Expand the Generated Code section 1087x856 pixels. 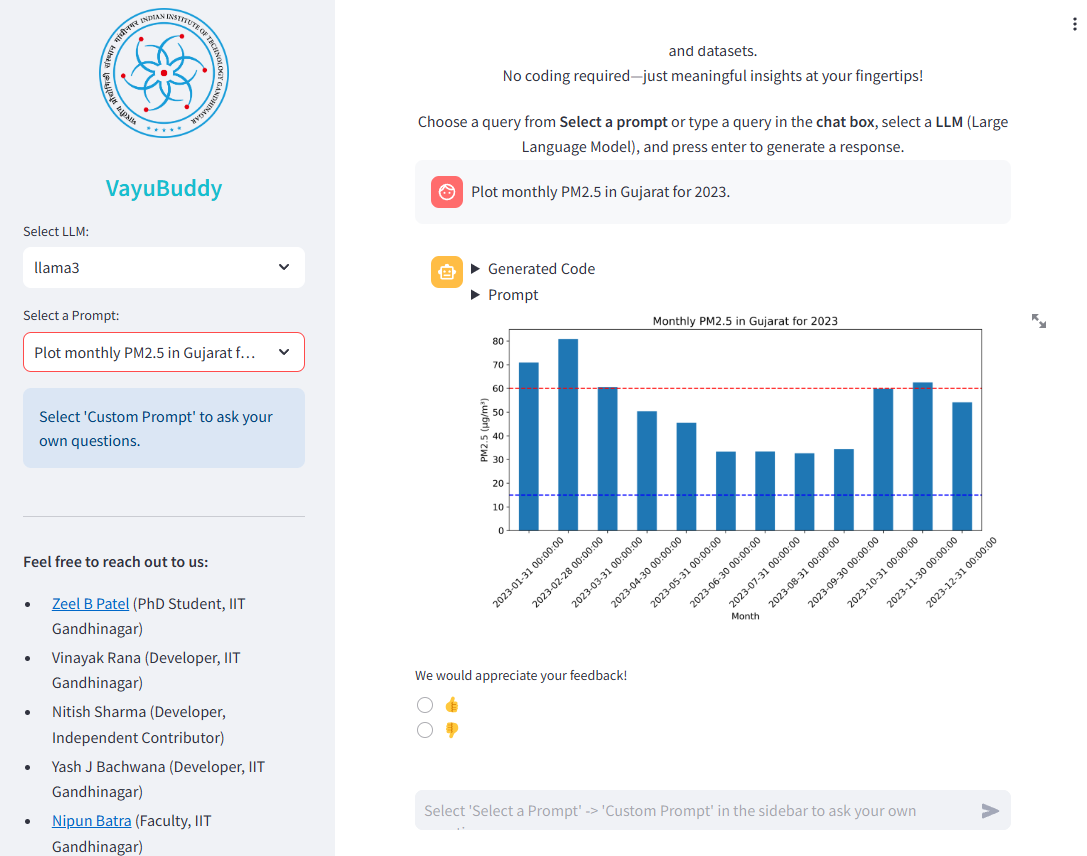534,268
